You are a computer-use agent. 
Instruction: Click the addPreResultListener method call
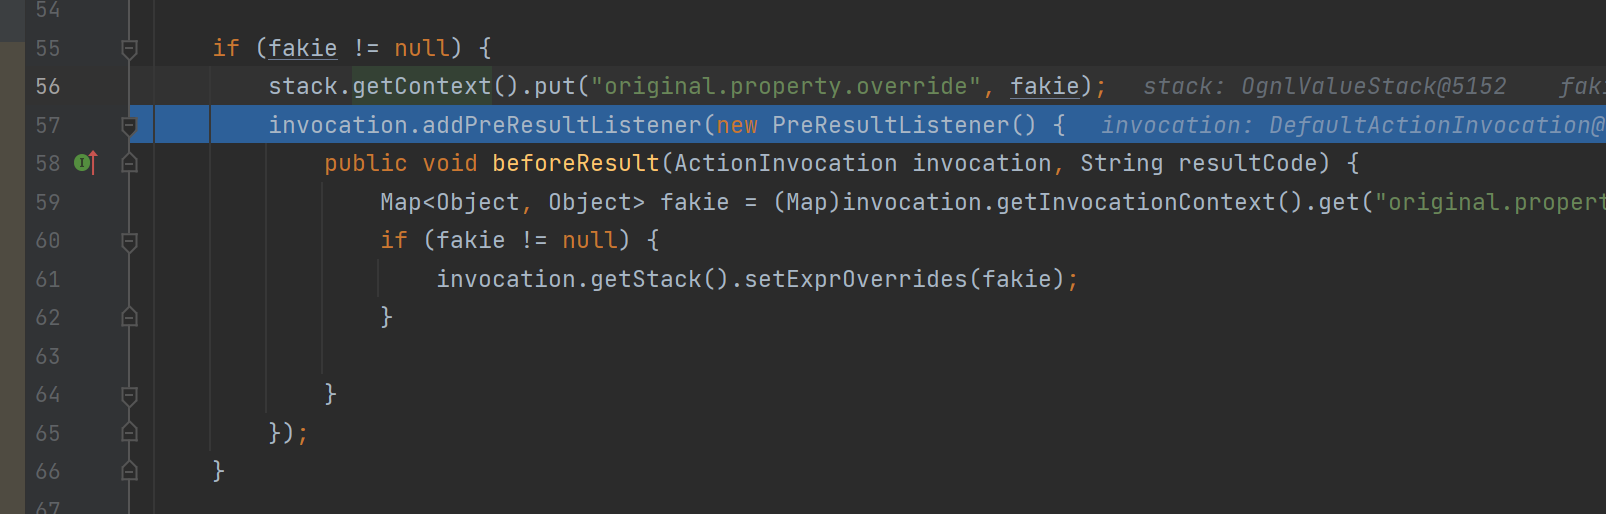click(562, 125)
